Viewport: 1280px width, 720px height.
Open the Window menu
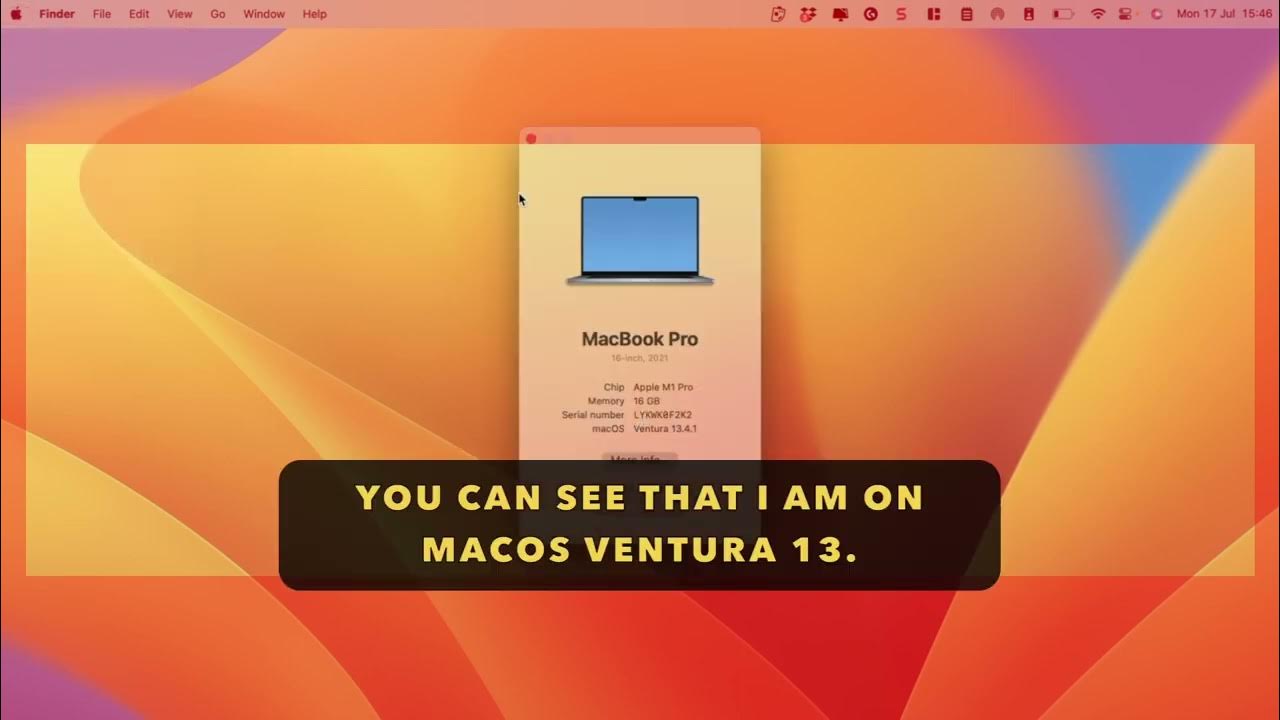coord(264,14)
